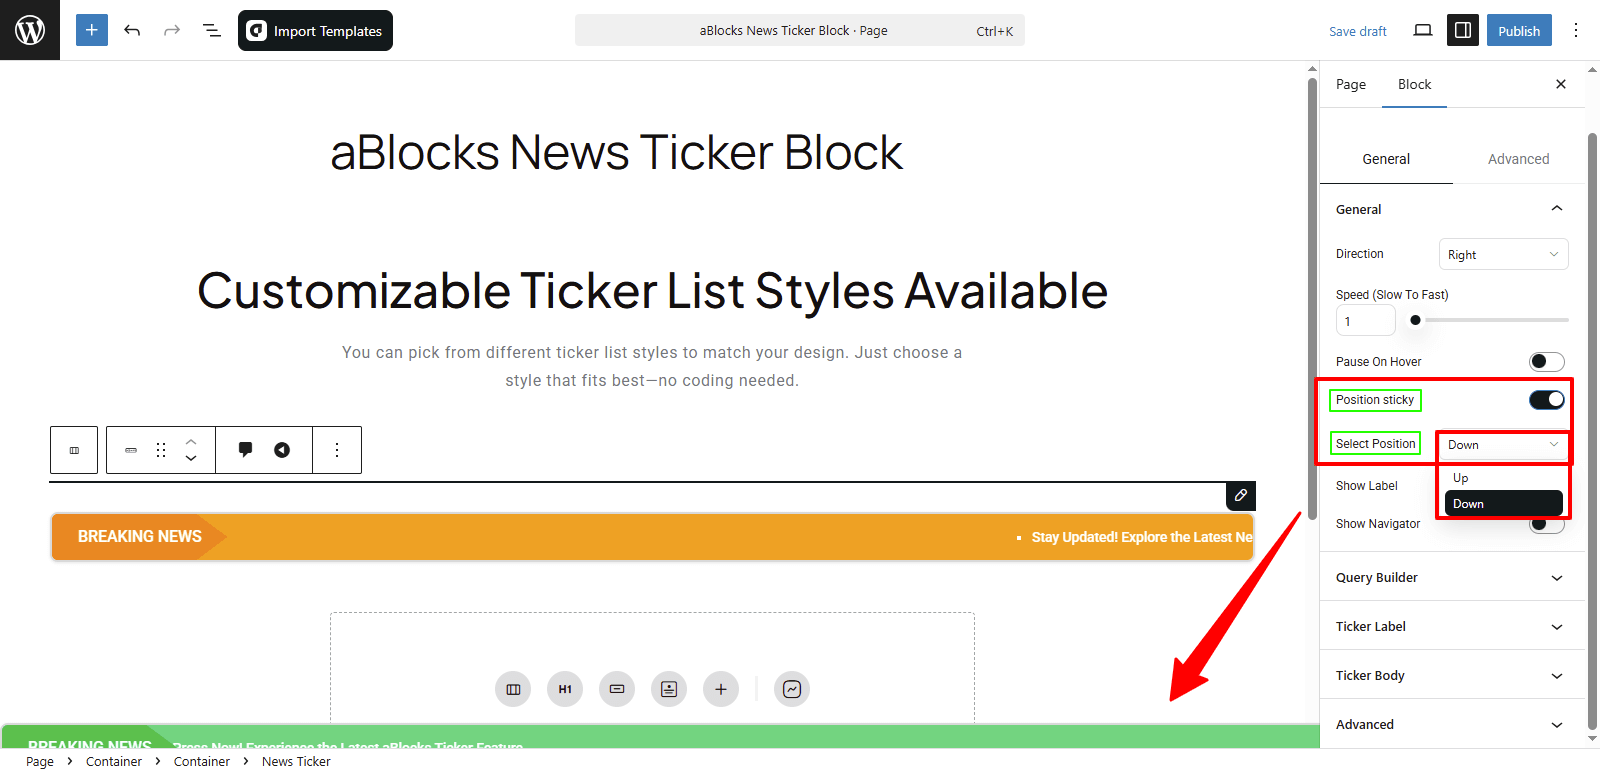Select the first Container breadcrumb
Viewport: 1600px width, 773px height.
point(114,761)
